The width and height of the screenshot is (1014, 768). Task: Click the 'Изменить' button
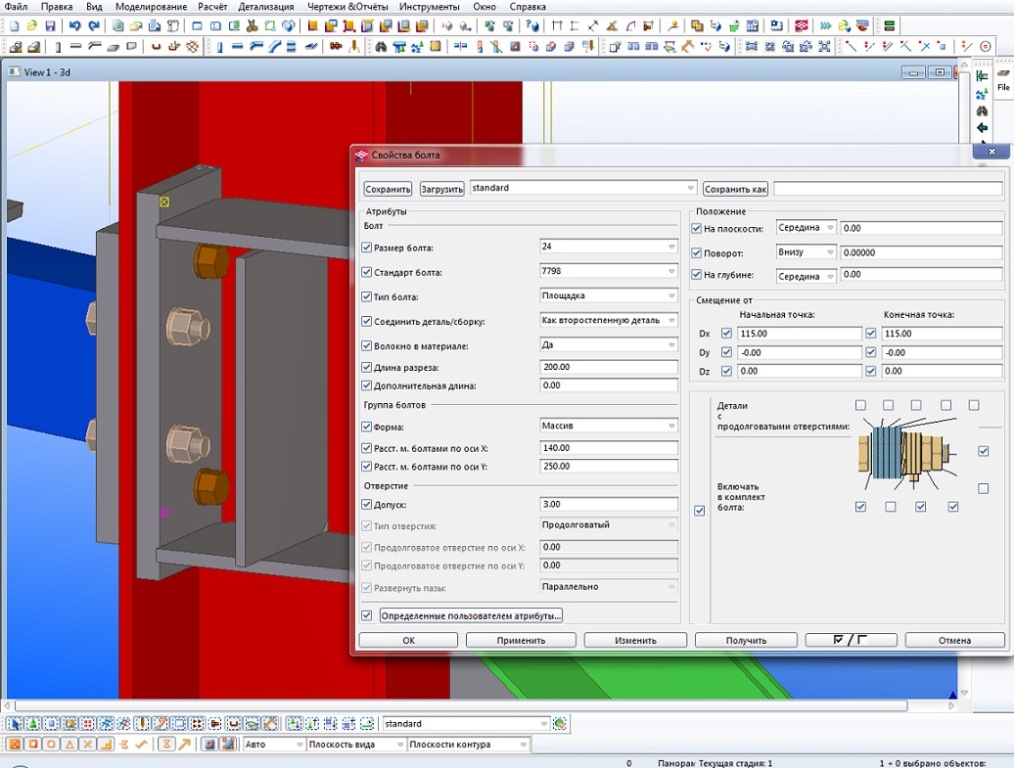635,640
